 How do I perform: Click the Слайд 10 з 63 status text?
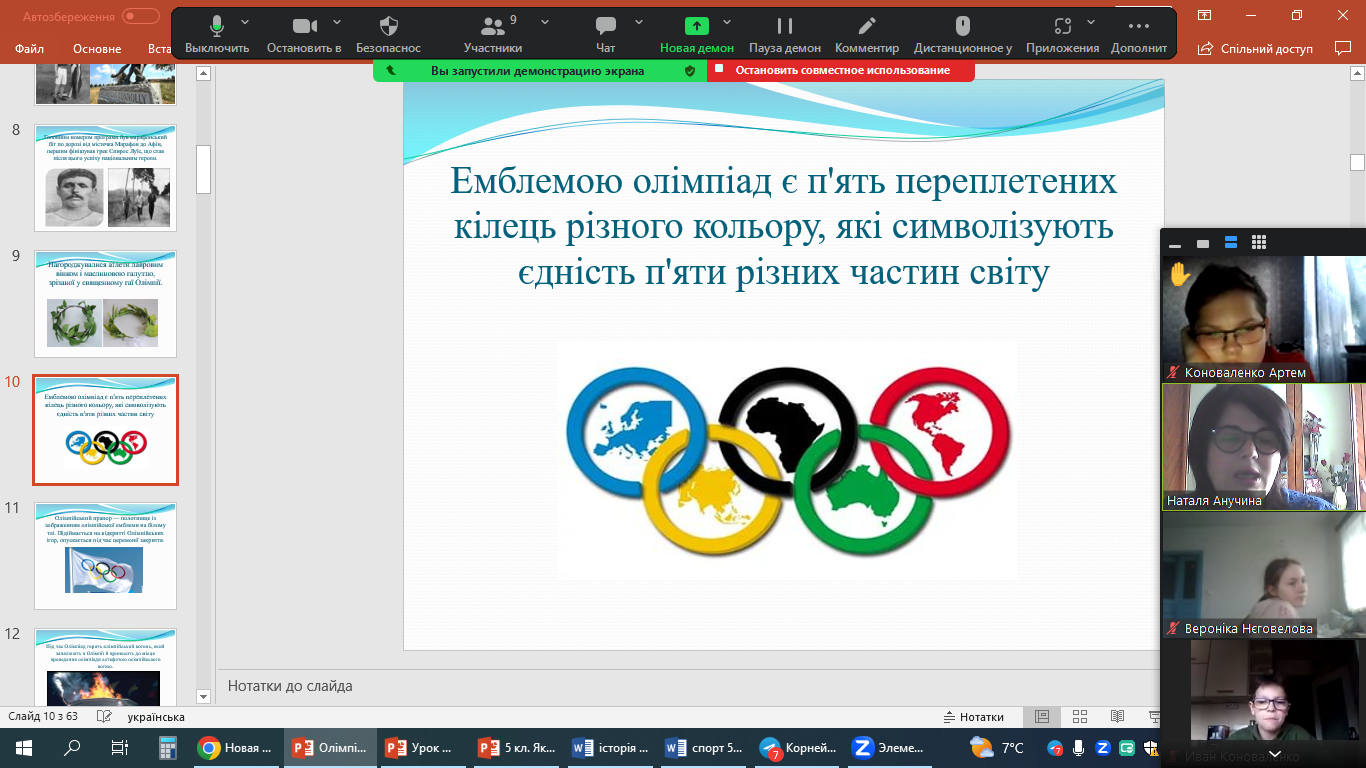coord(44,717)
